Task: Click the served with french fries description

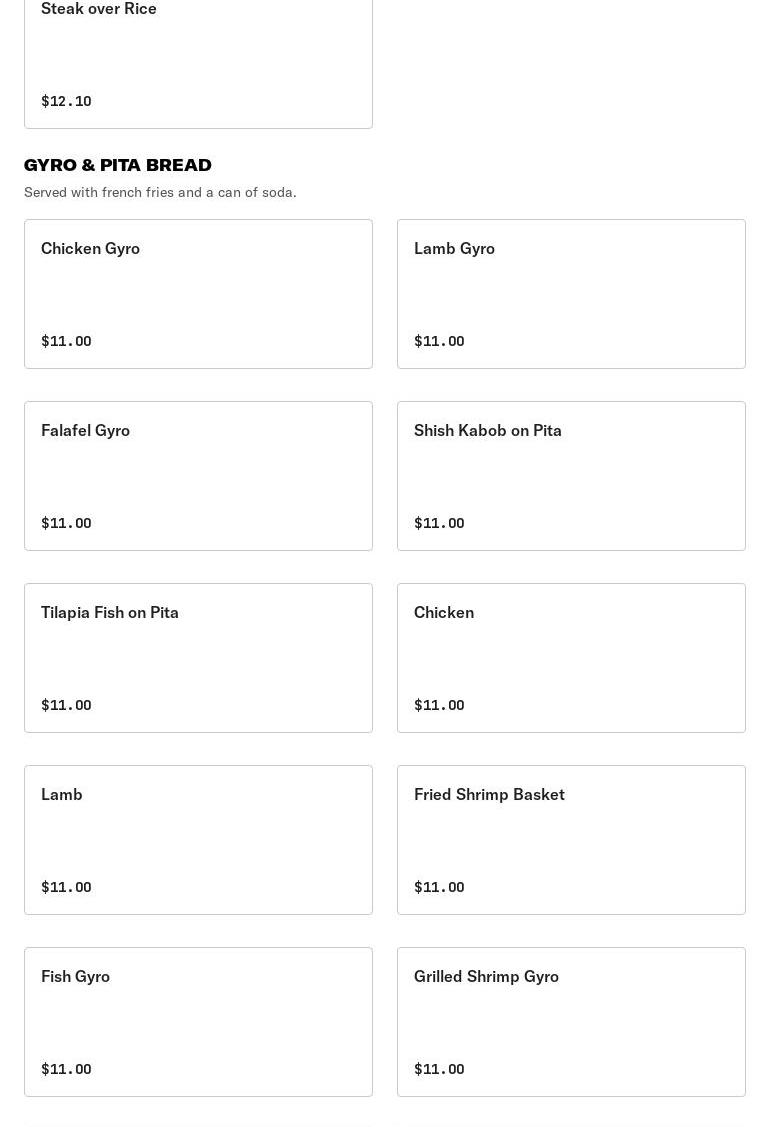Action: pyautogui.click(x=160, y=192)
